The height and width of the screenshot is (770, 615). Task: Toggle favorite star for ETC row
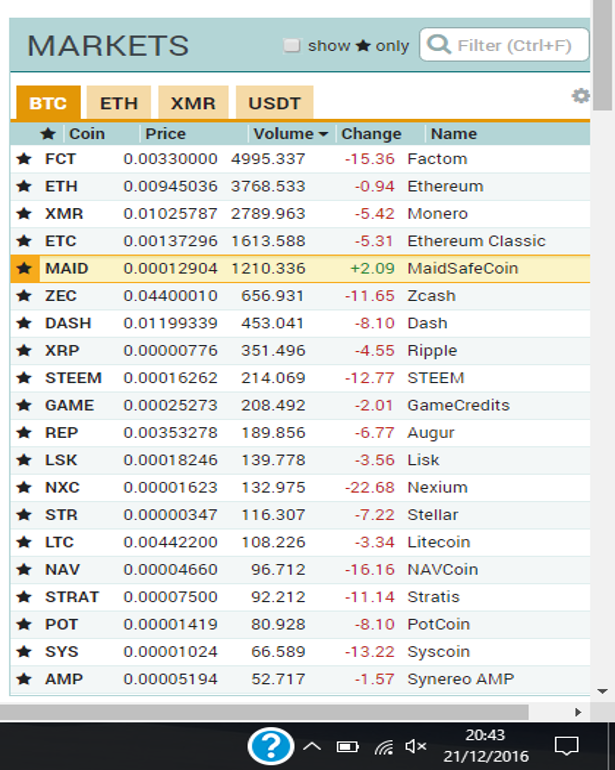coord(24,241)
